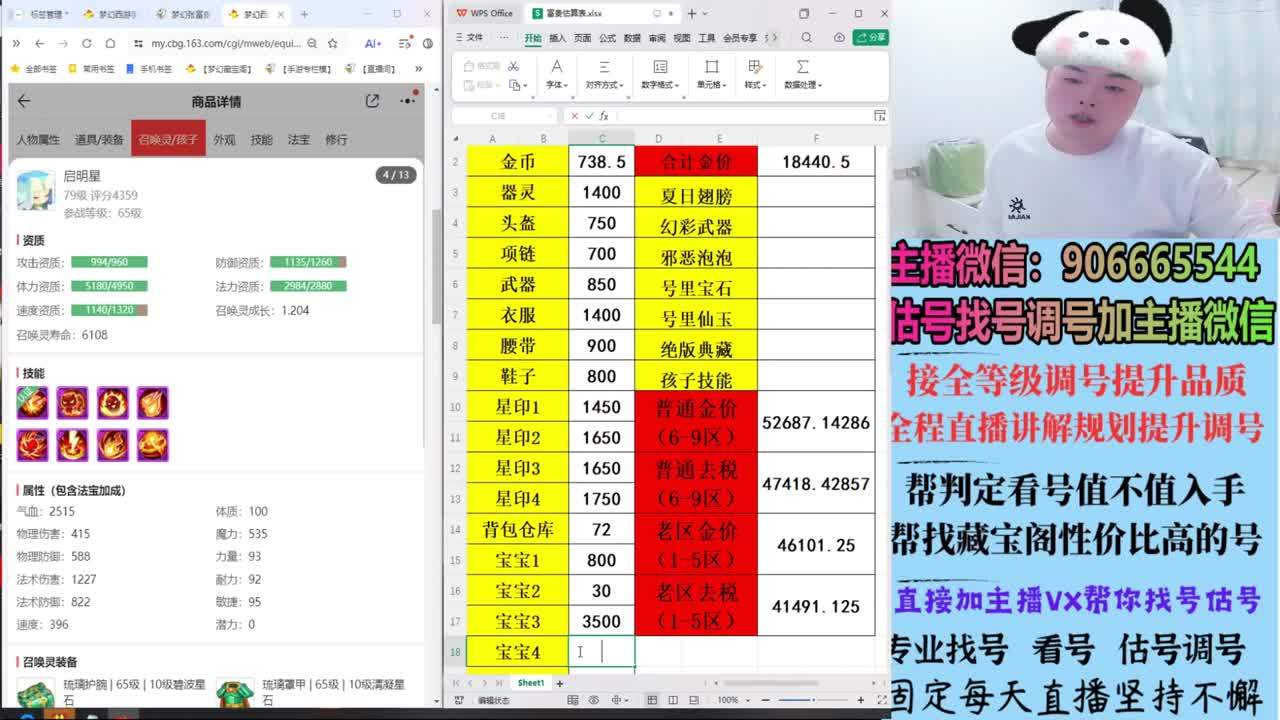
Task: Go back using 商品详情 back arrow
Action: 24,101
